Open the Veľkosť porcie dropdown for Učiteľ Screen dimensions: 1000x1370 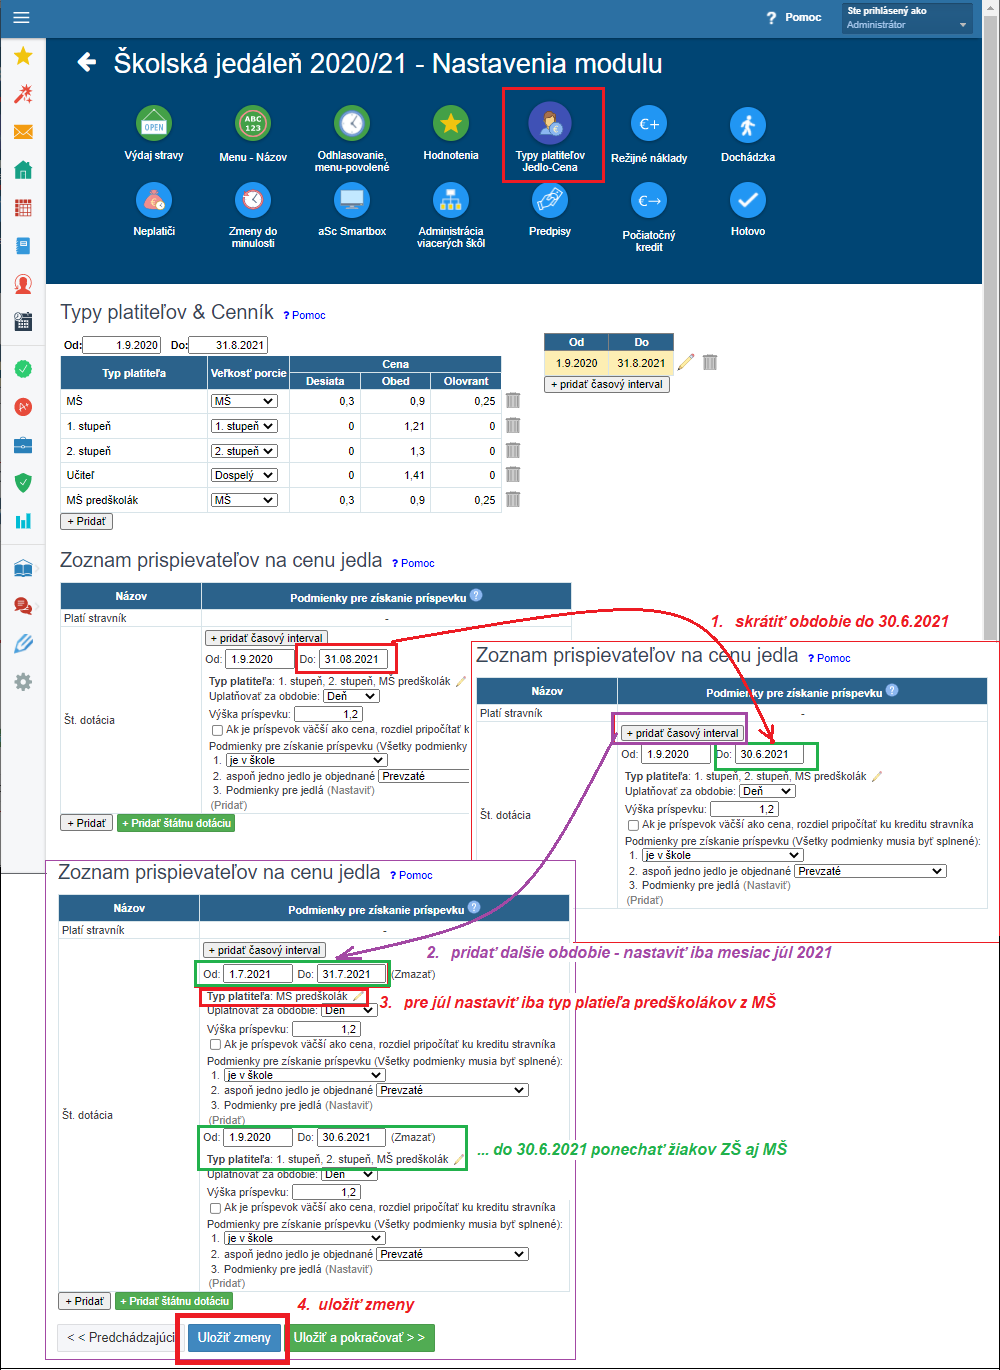pos(244,476)
